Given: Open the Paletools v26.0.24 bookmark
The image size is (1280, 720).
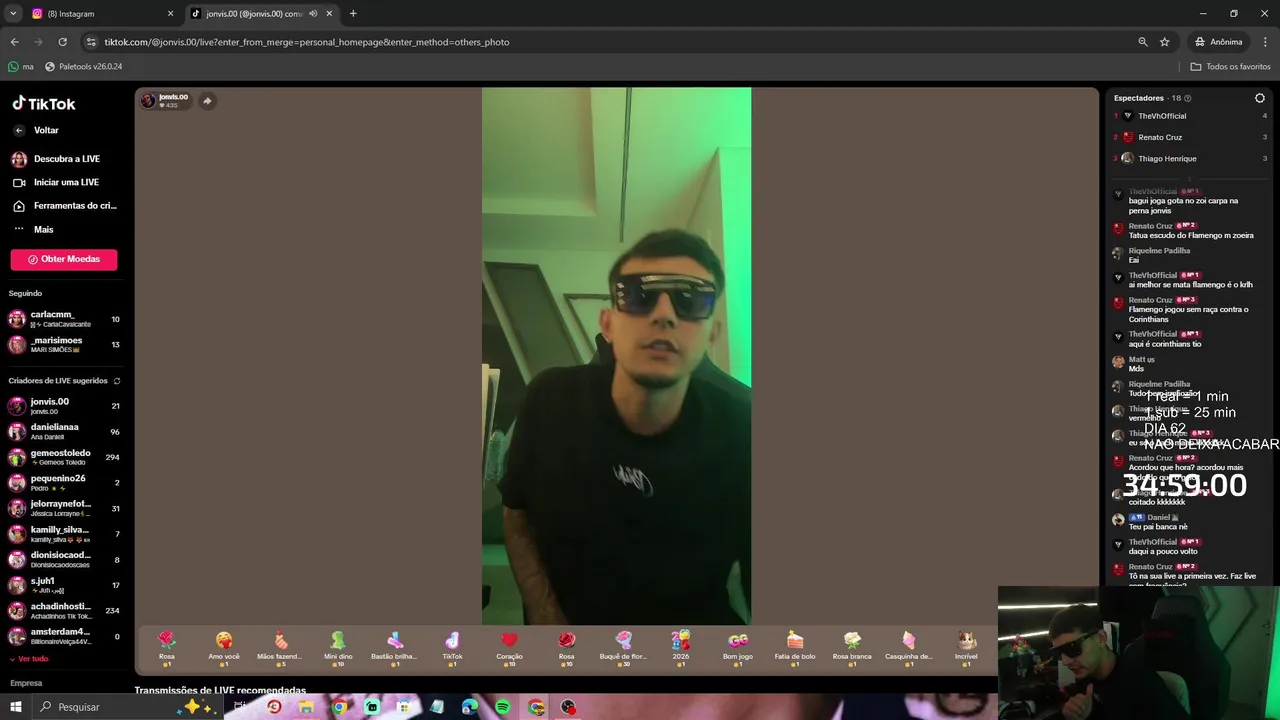Looking at the screenshot, I should click(83, 67).
